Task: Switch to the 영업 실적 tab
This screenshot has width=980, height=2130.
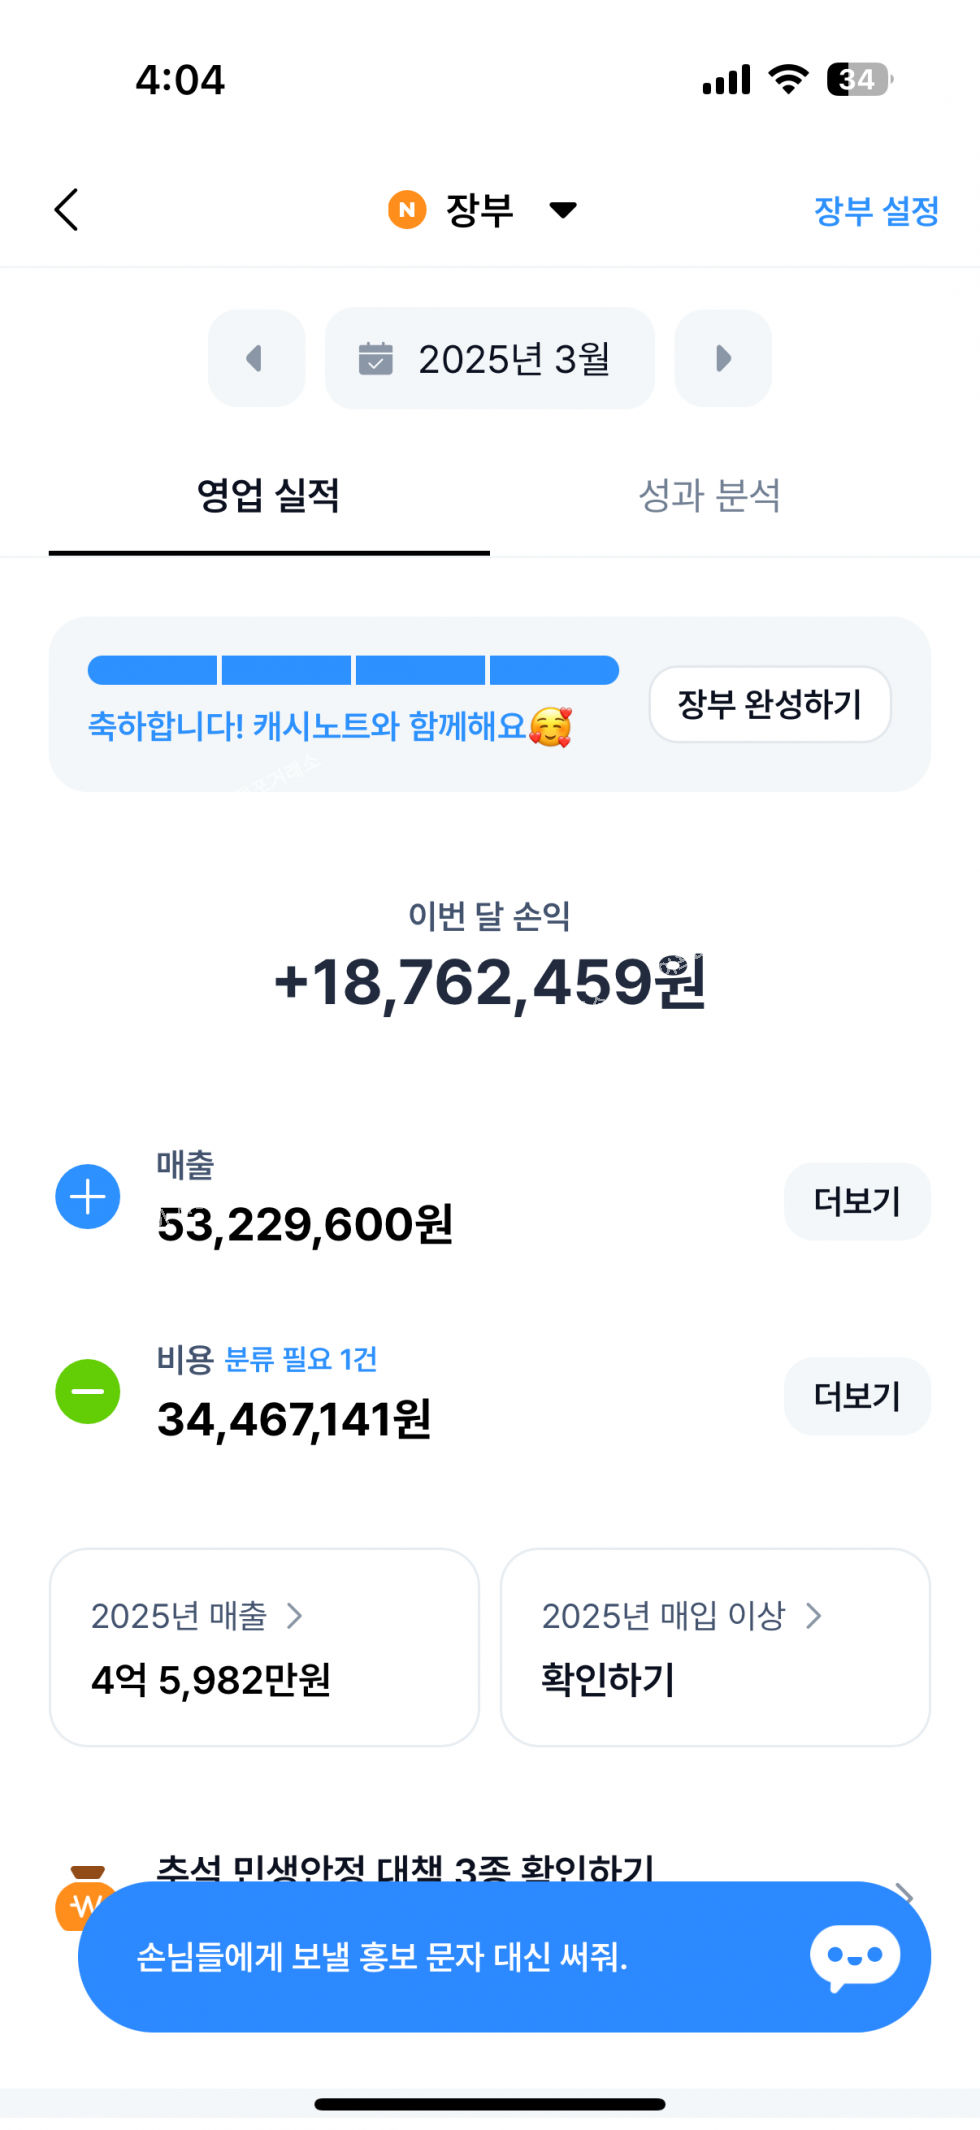Action: coord(268,496)
